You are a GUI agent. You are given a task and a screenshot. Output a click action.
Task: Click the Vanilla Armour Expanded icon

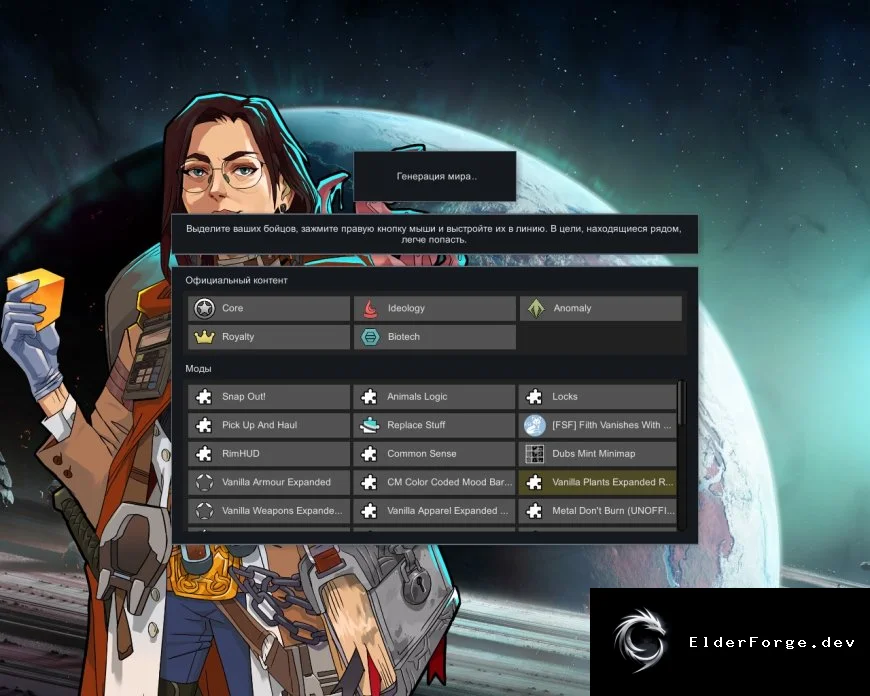204,482
